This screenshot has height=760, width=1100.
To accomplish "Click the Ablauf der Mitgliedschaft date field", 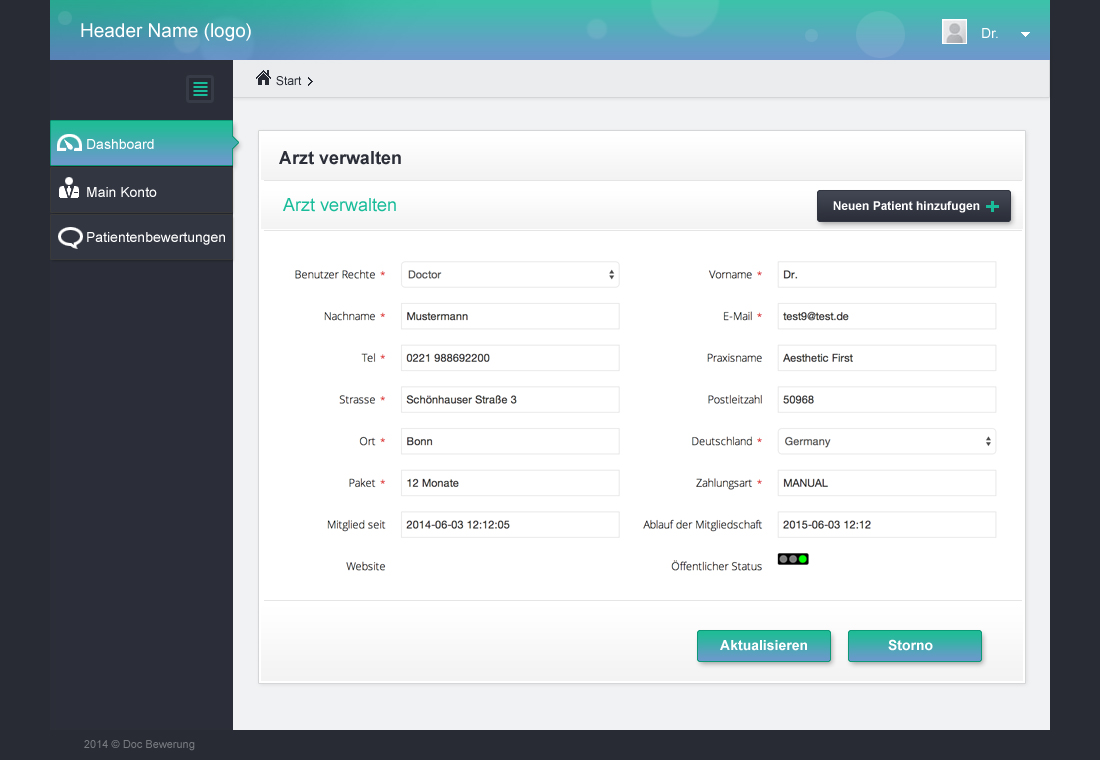I will point(887,525).
